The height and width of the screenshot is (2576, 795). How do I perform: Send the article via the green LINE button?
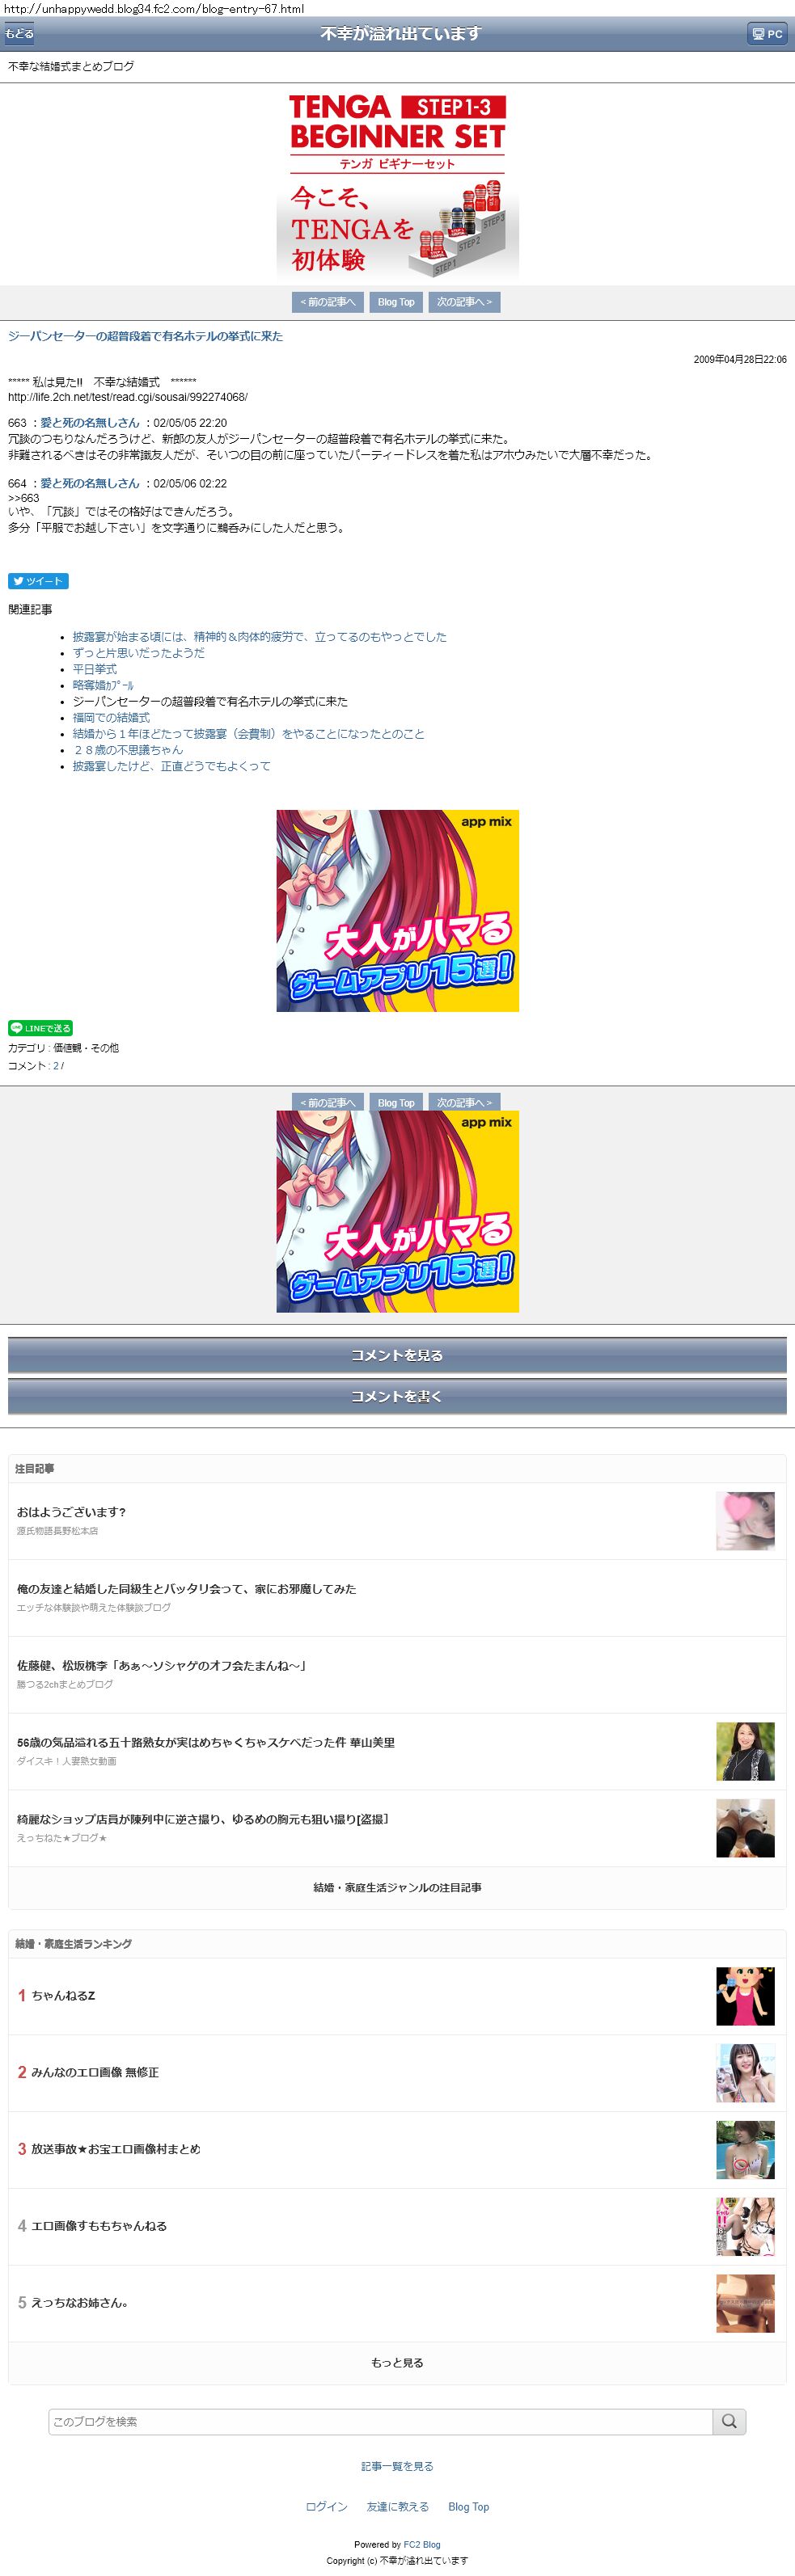pos(40,1028)
